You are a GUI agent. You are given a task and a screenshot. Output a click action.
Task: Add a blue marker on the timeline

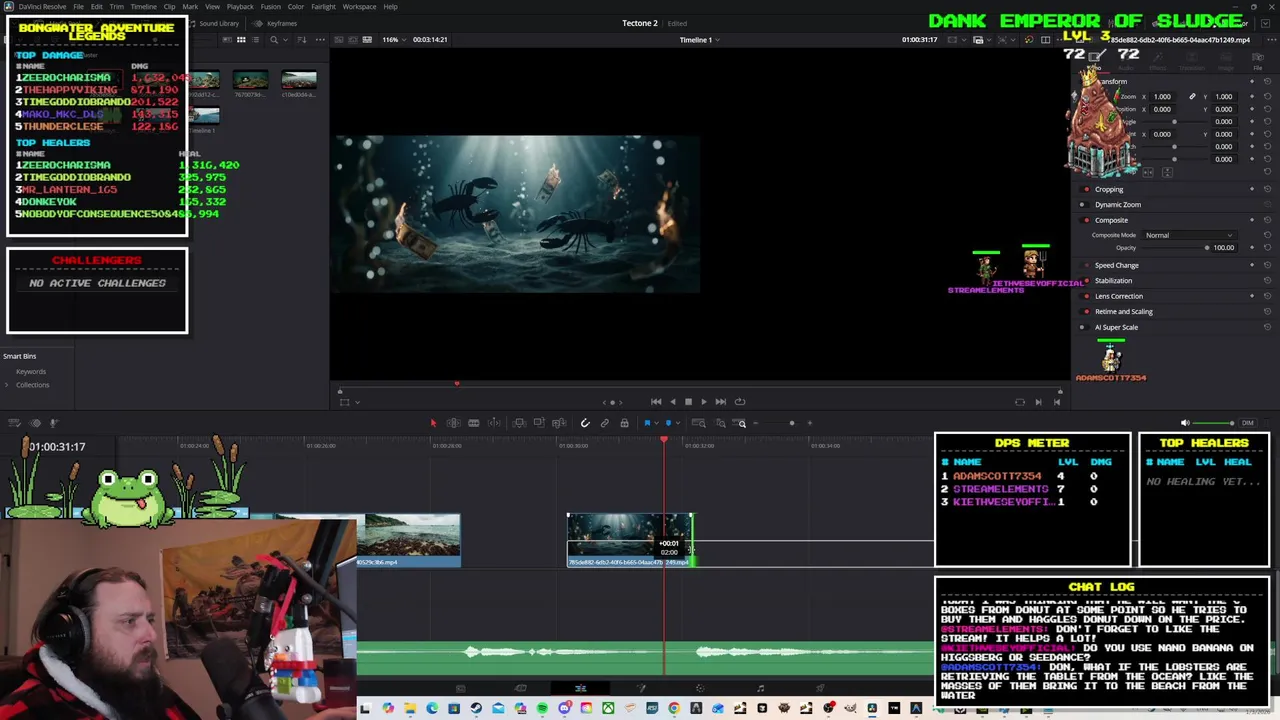click(668, 423)
